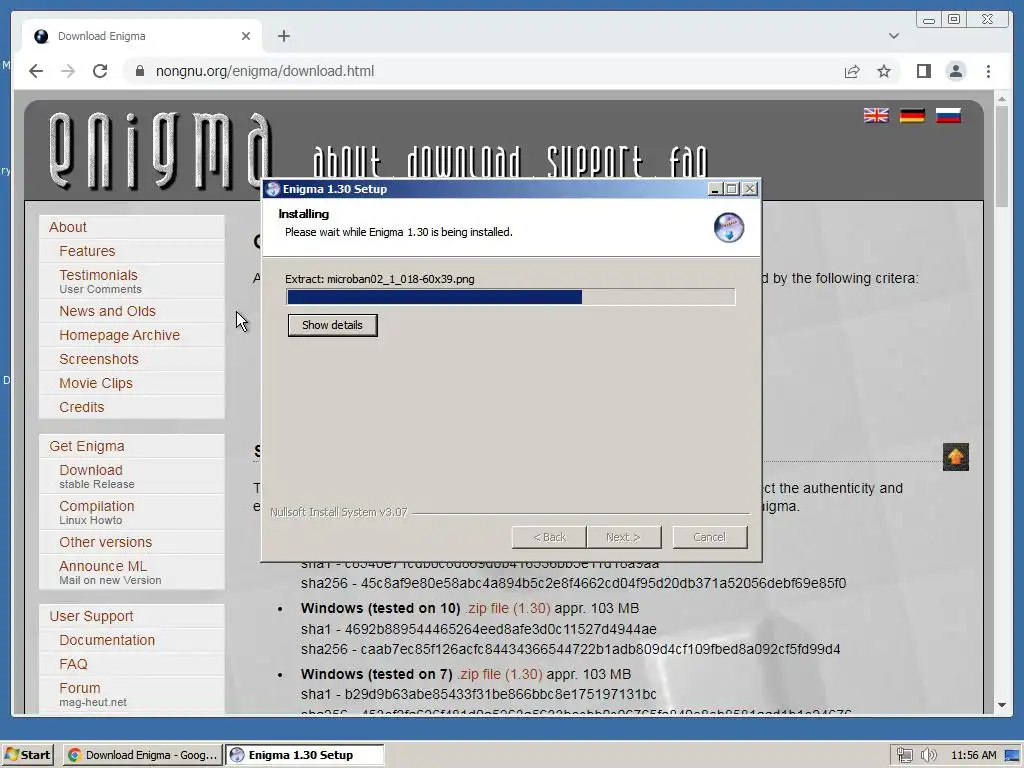This screenshot has height=768, width=1024.
Task: Open the 'support' header menu
Action: point(594,161)
